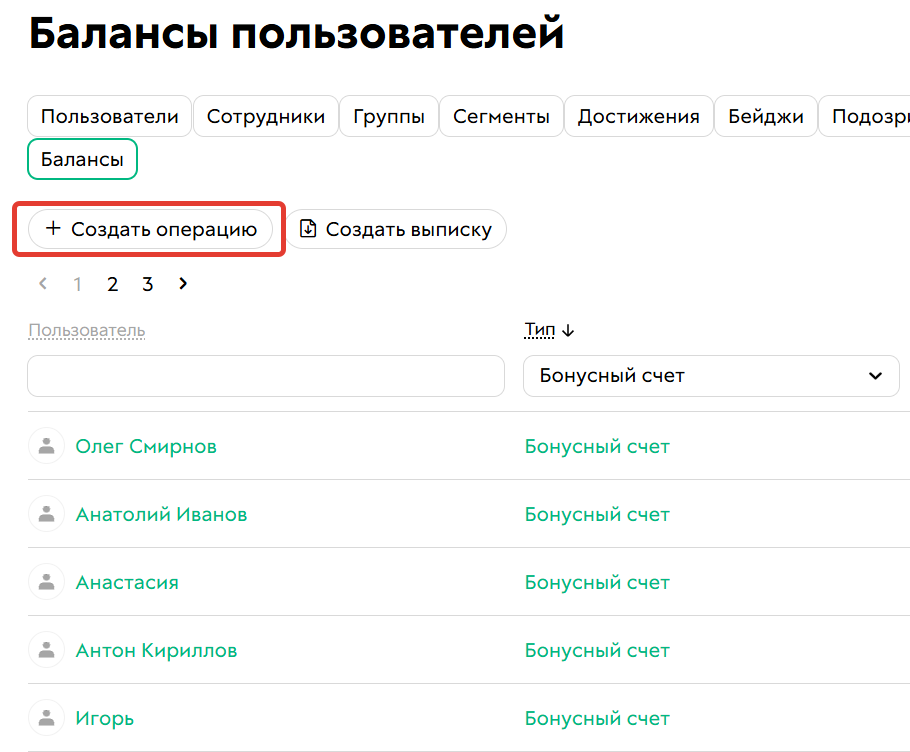Click the Создать выписку button
This screenshot has height=752, width=910.
pos(397,229)
